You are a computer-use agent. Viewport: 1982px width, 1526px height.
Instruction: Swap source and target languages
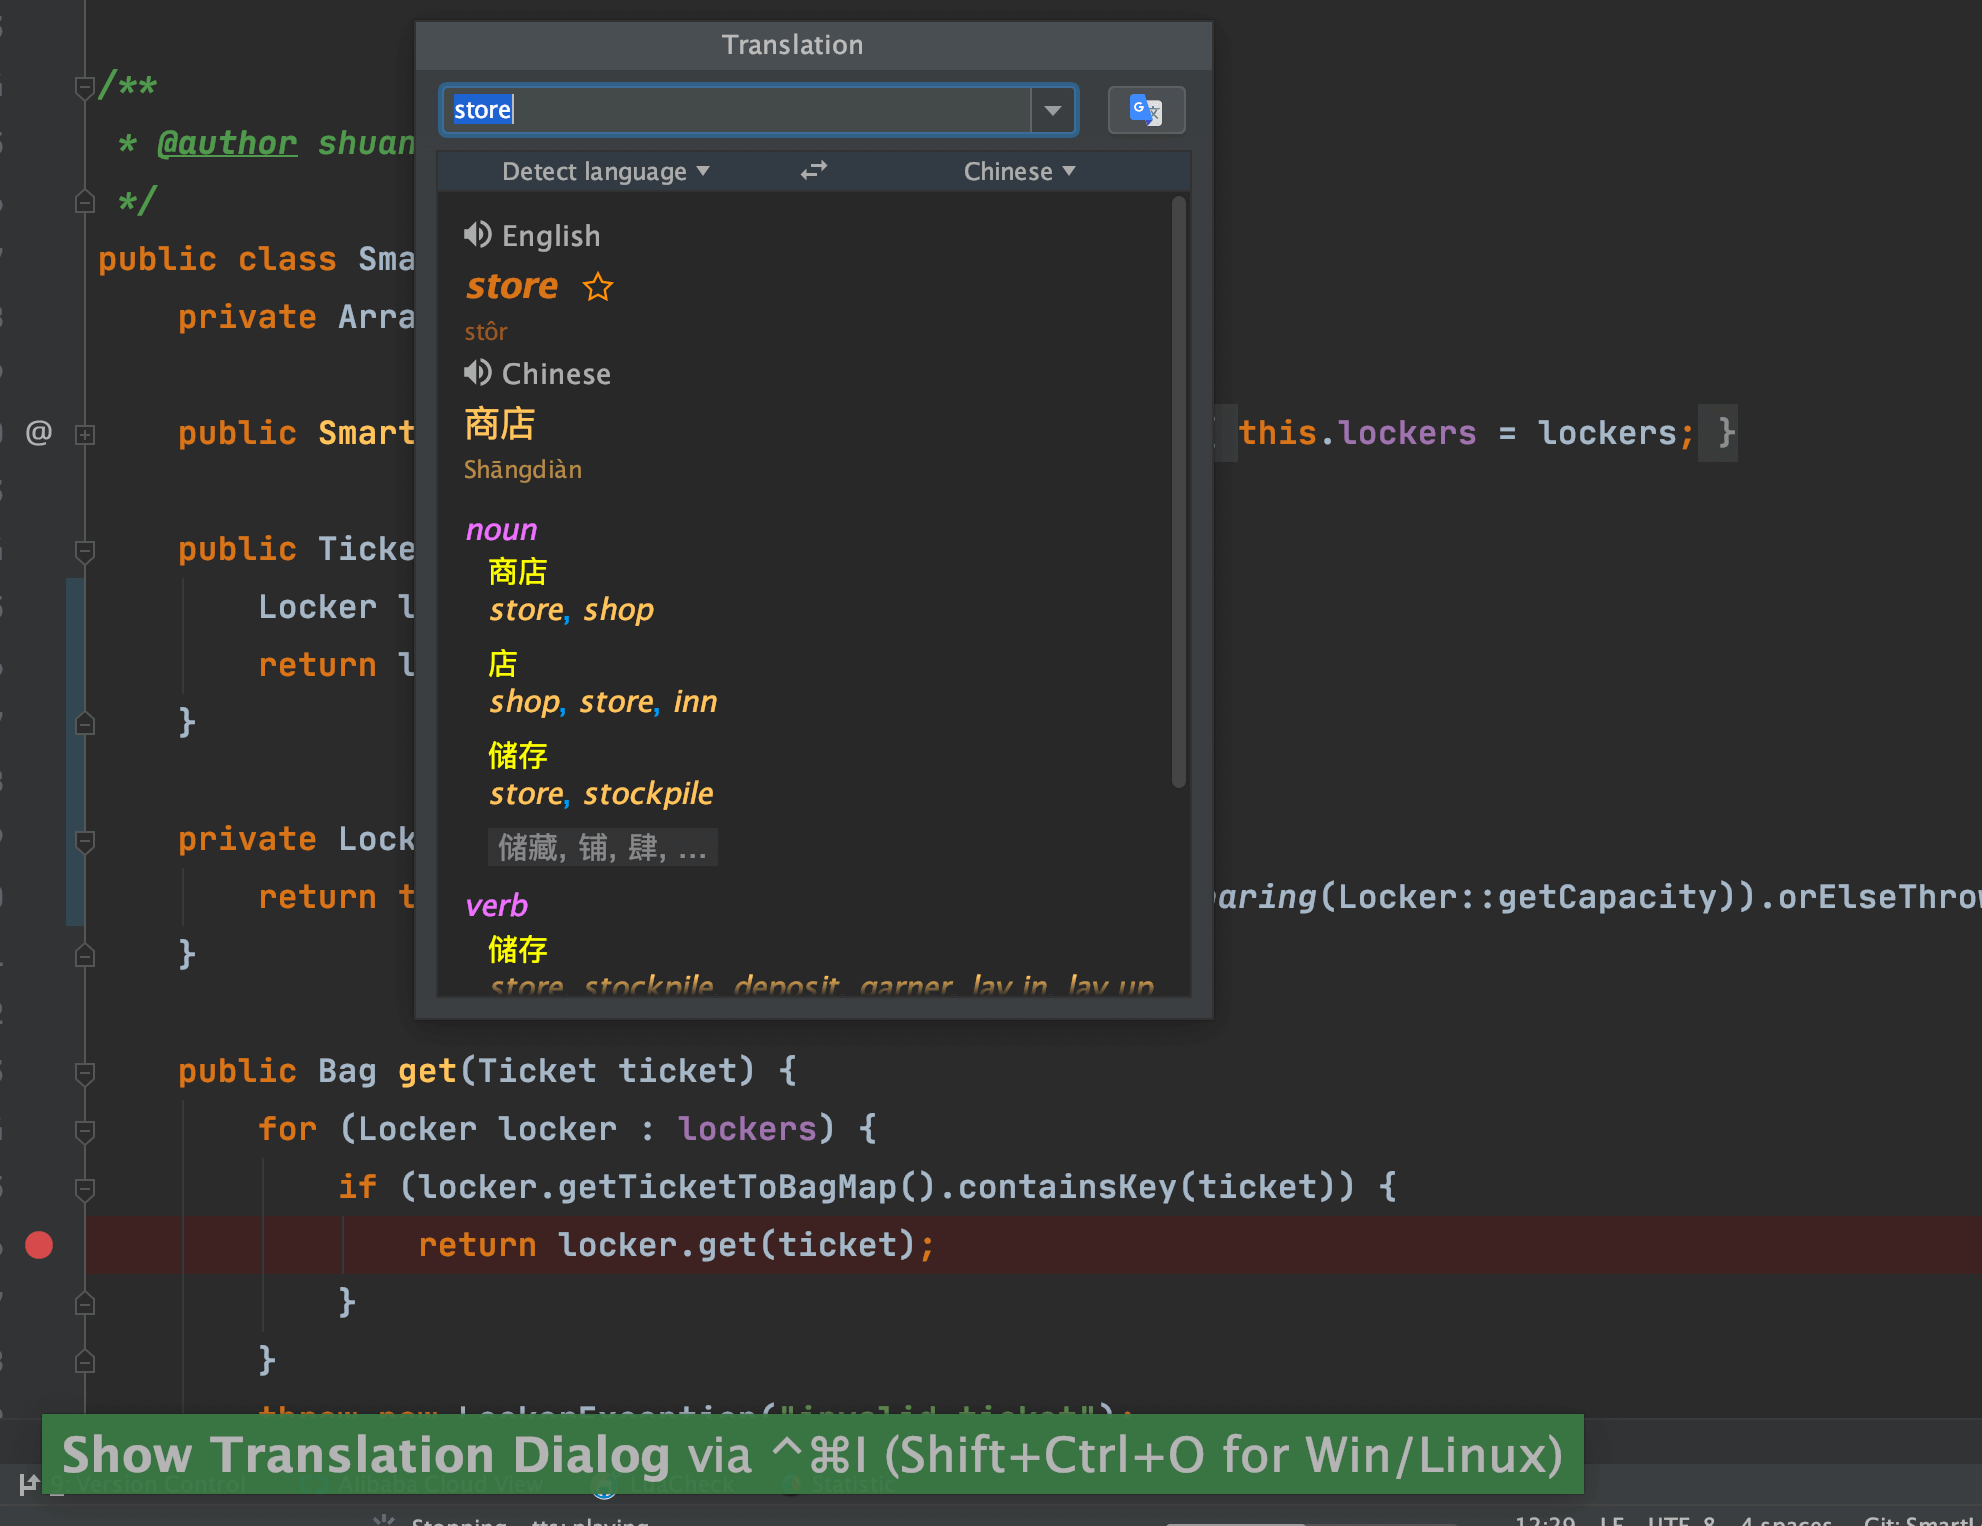[814, 171]
